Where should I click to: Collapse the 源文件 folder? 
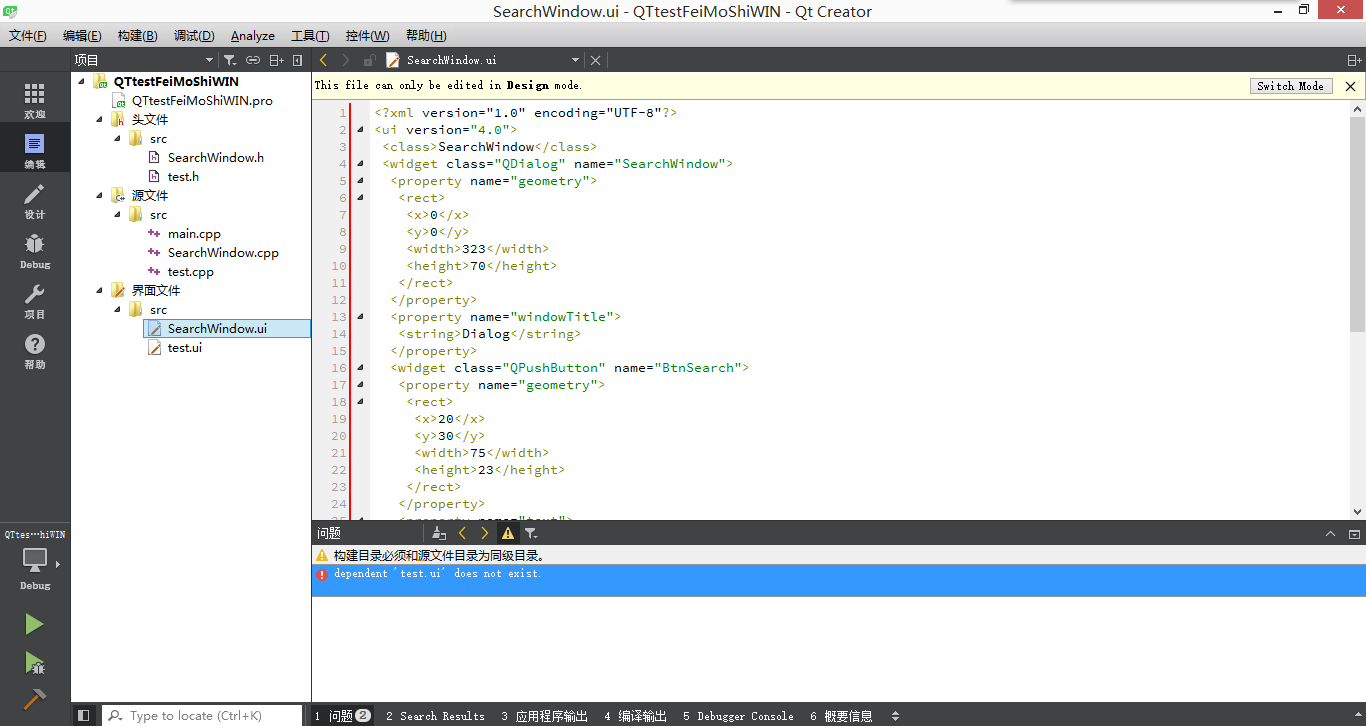click(x=100, y=196)
